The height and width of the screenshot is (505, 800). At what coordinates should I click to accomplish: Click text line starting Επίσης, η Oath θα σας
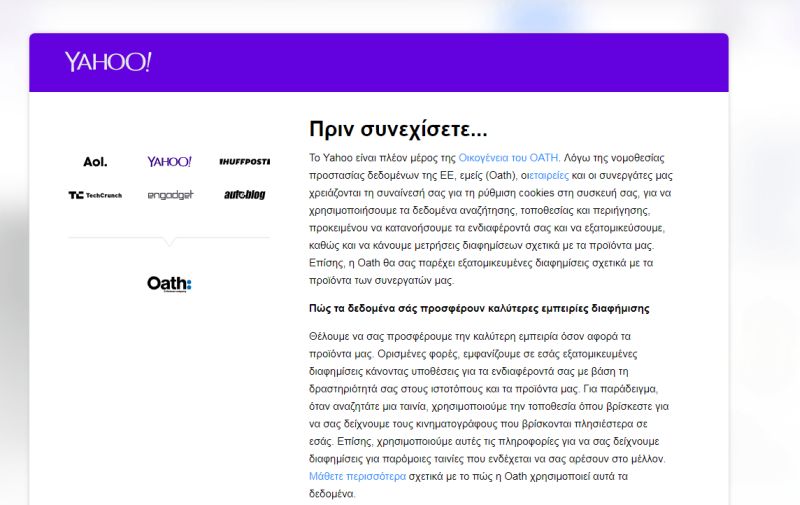[x=481, y=263]
